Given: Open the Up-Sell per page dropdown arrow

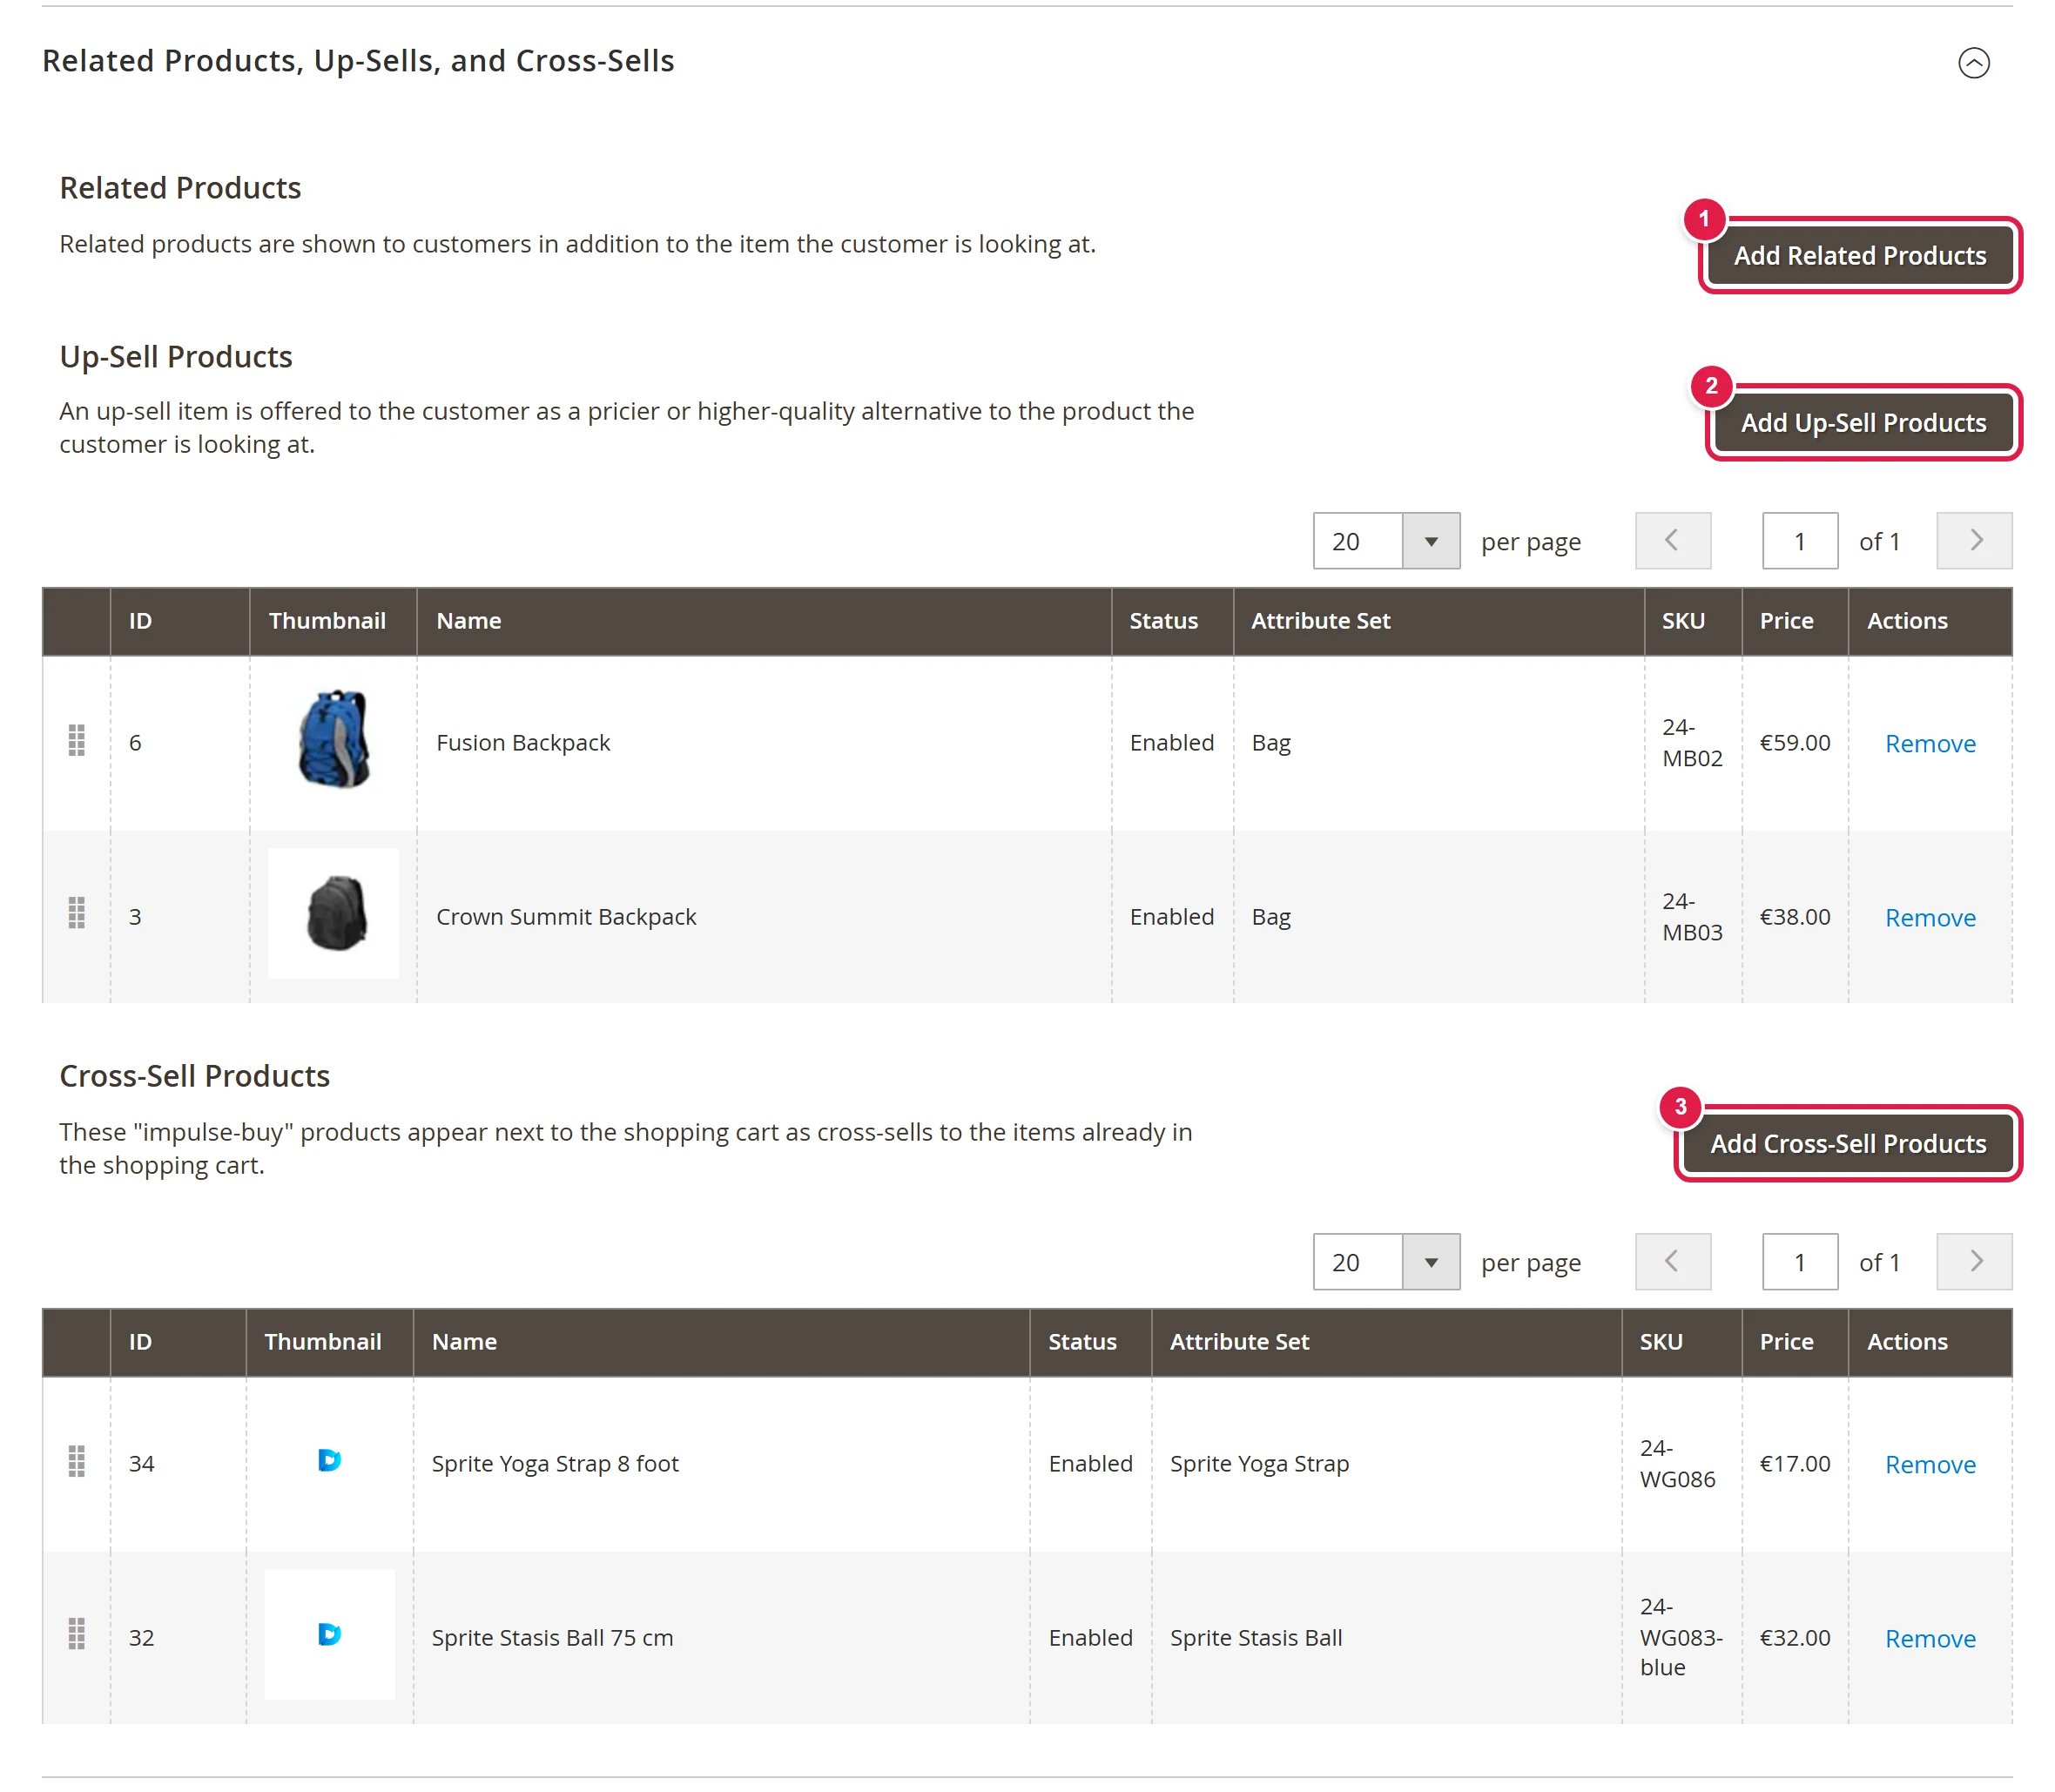Looking at the screenshot, I should point(1431,541).
